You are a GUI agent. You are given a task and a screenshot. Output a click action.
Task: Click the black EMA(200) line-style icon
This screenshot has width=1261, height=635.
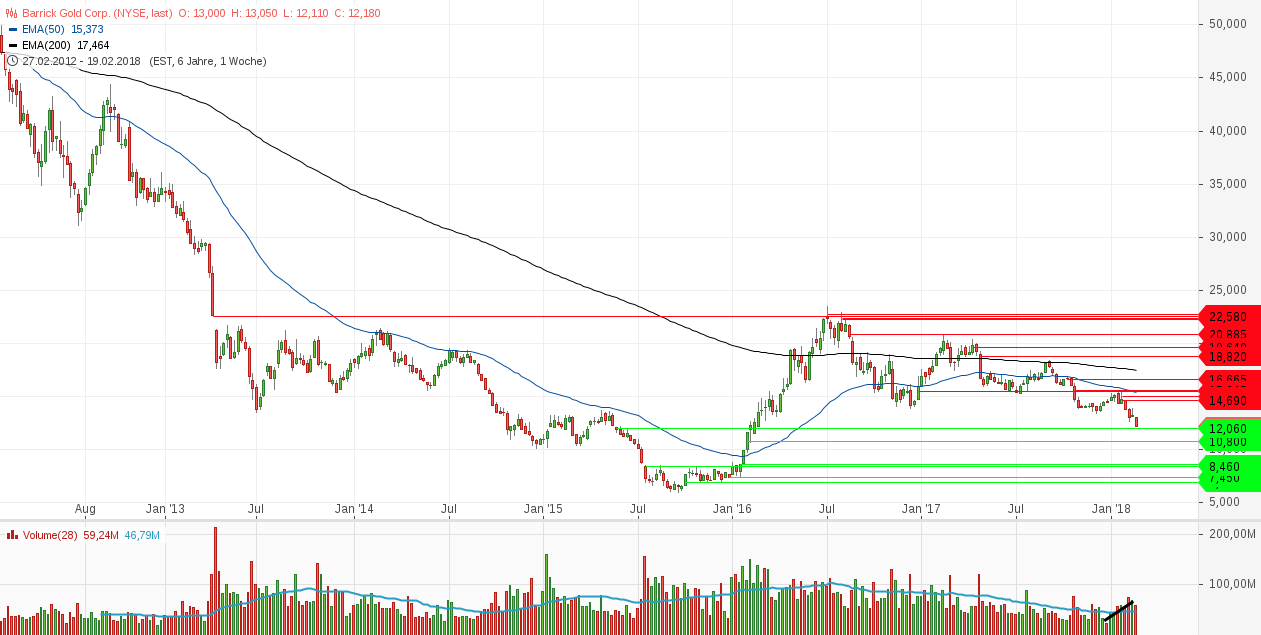11,44
